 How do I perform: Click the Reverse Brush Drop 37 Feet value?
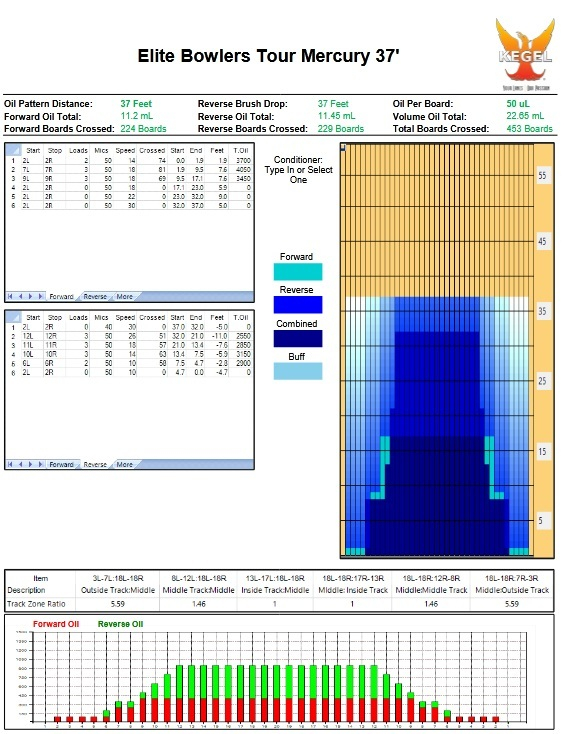point(333,104)
